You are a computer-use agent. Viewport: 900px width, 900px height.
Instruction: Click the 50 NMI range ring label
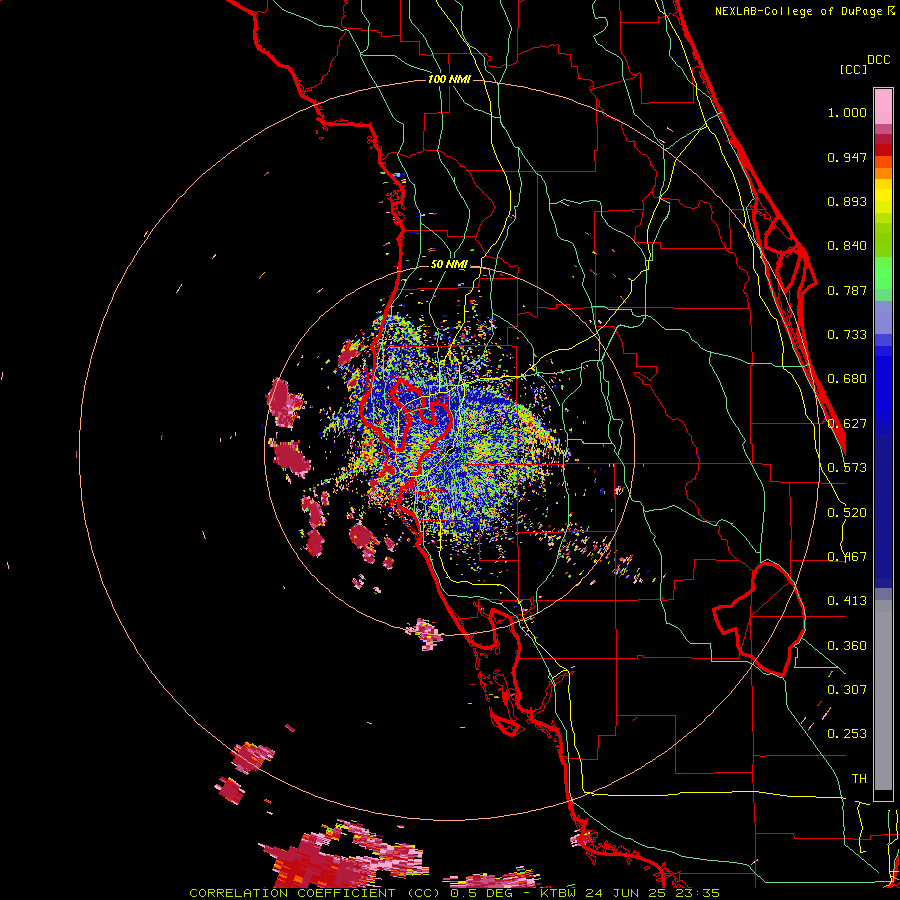[x=449, y=265]
